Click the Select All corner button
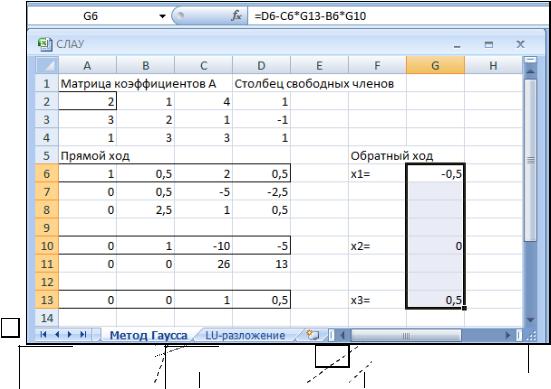551x389 pixels. [x=47, y=65]
